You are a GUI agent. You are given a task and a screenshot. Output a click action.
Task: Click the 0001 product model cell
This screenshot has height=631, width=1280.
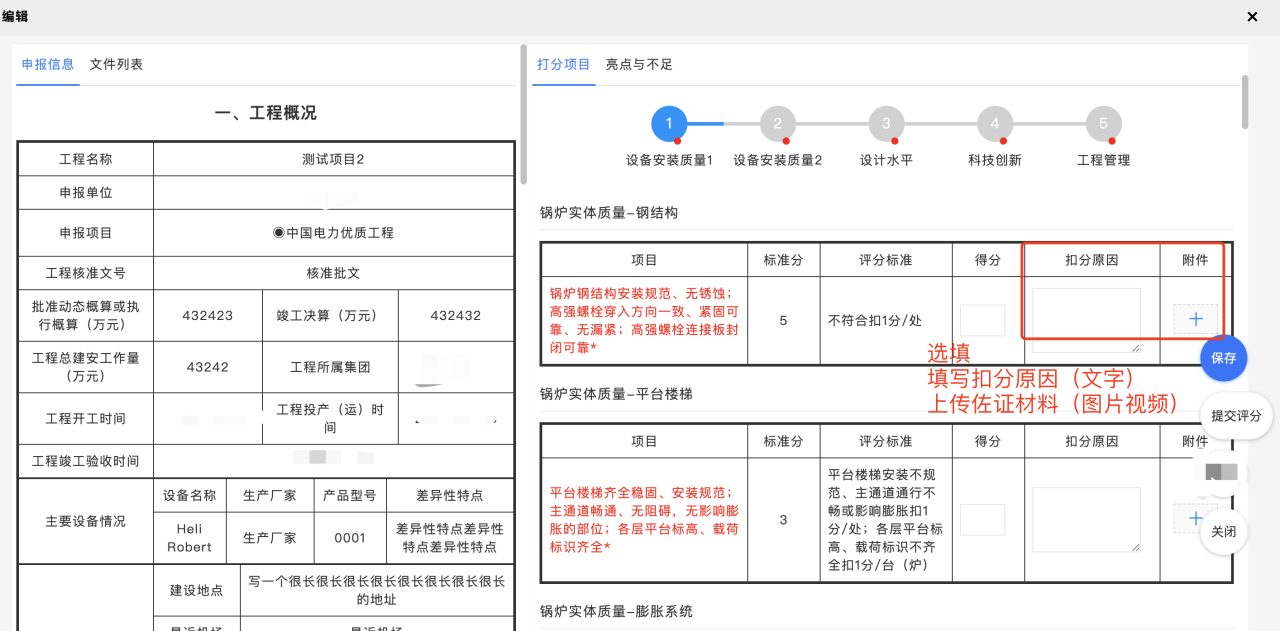(x=350, y=537)
